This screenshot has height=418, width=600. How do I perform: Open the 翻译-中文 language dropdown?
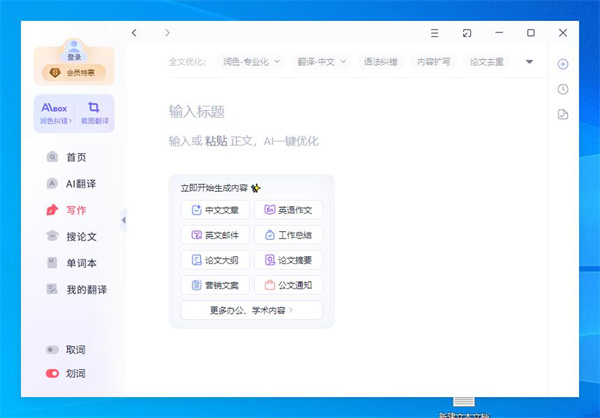click(322, 62)
